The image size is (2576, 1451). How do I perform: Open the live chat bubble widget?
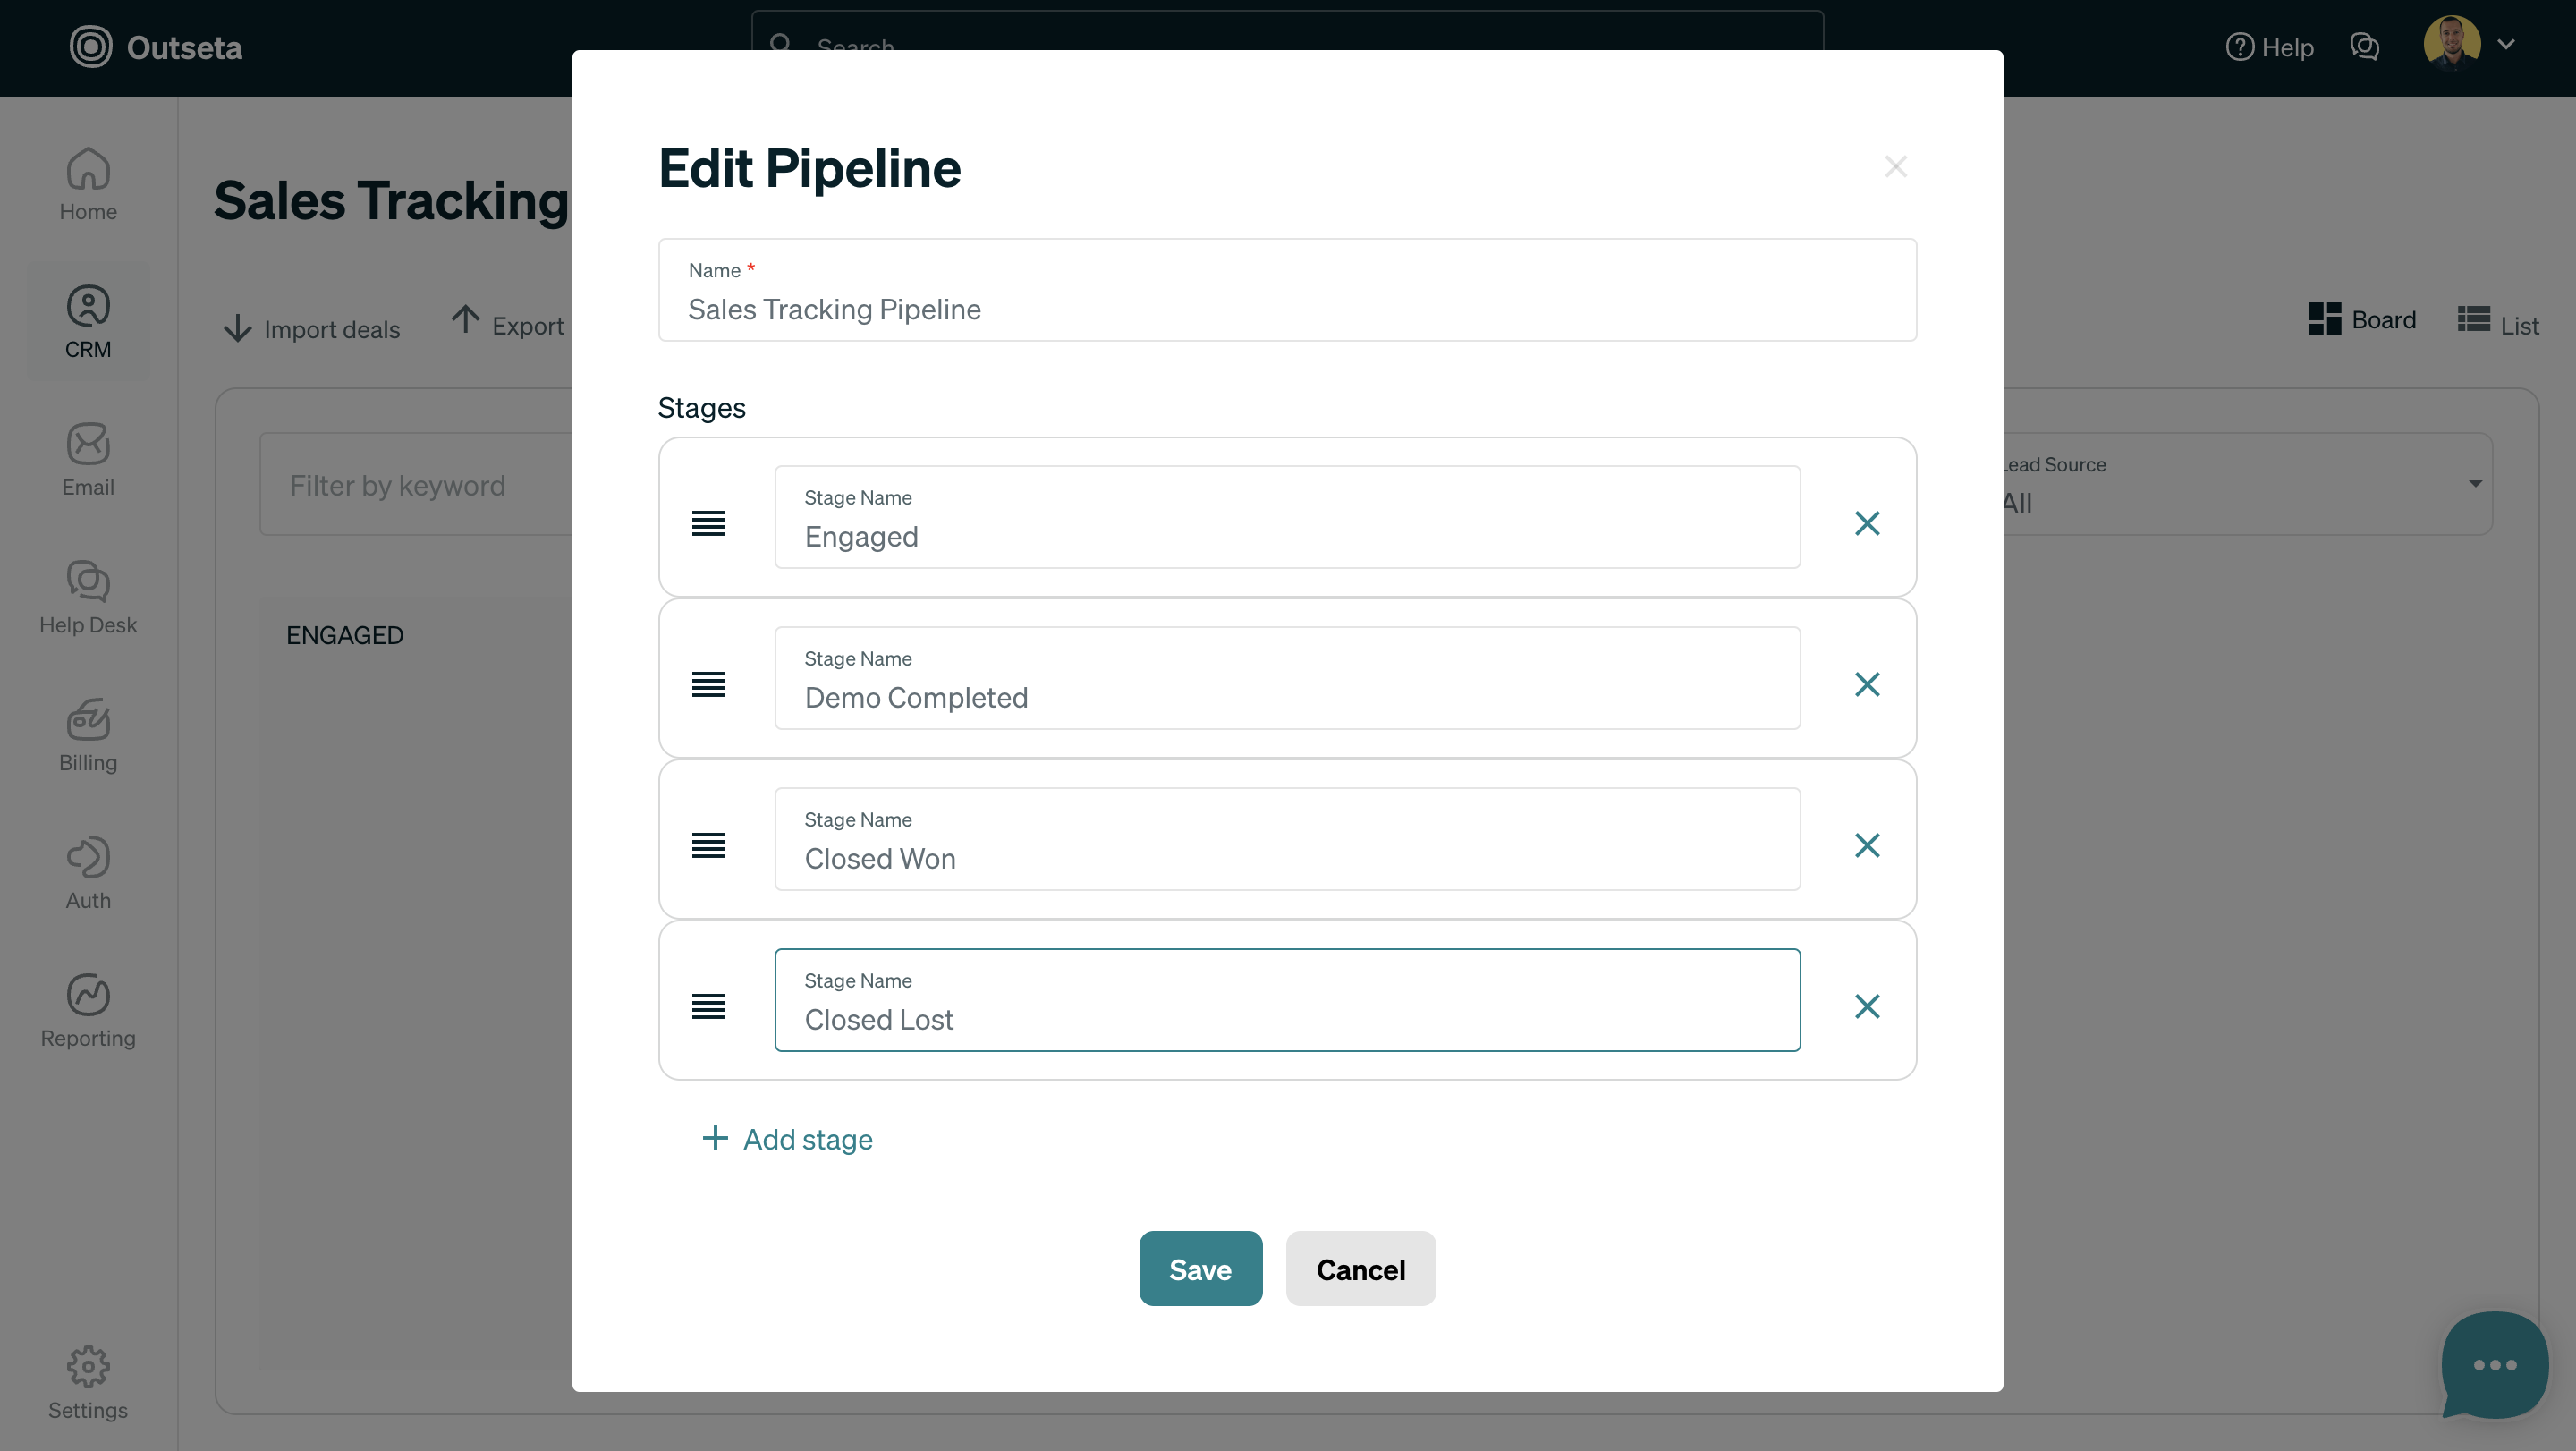coord(2494,1364)
